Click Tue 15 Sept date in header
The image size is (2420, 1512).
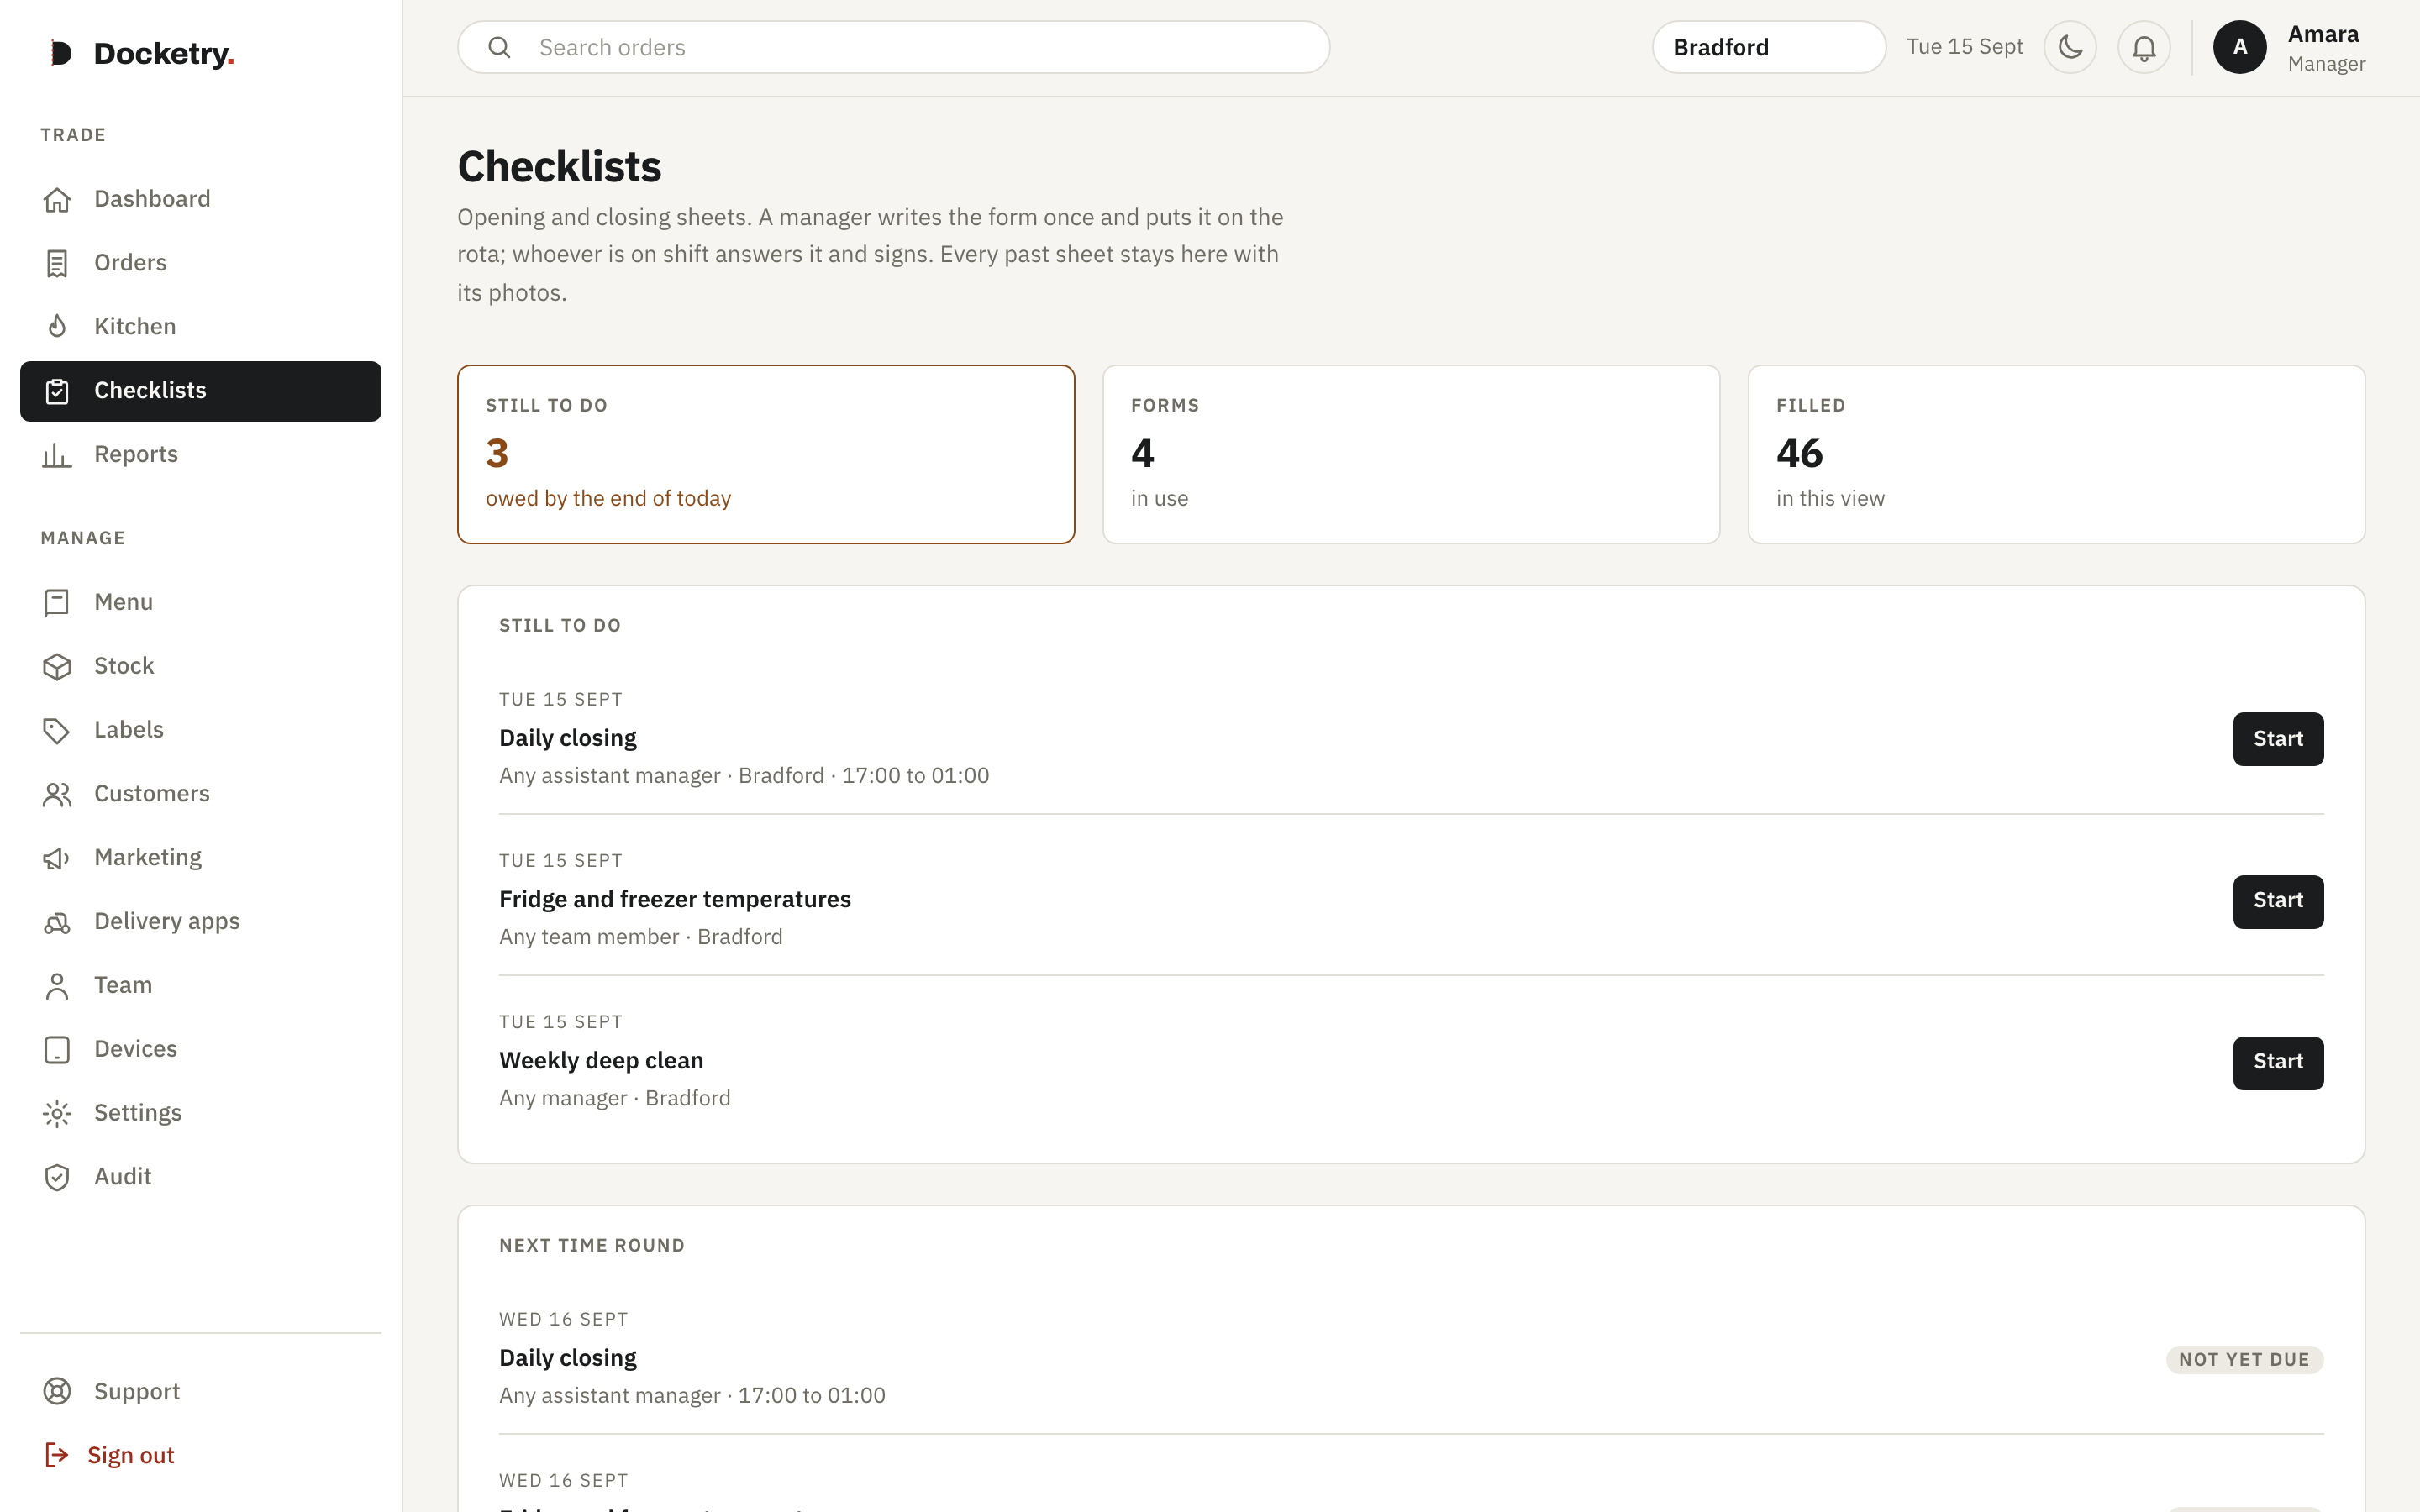(x=1964, y=47)
